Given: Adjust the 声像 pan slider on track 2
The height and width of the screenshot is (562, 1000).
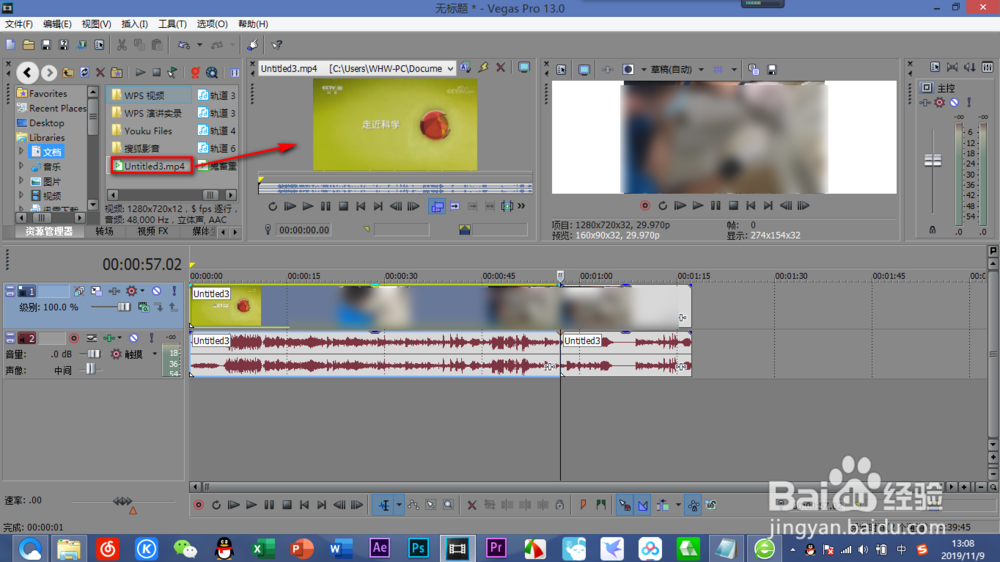Looking at the screenshot, I should pos(90,369).
